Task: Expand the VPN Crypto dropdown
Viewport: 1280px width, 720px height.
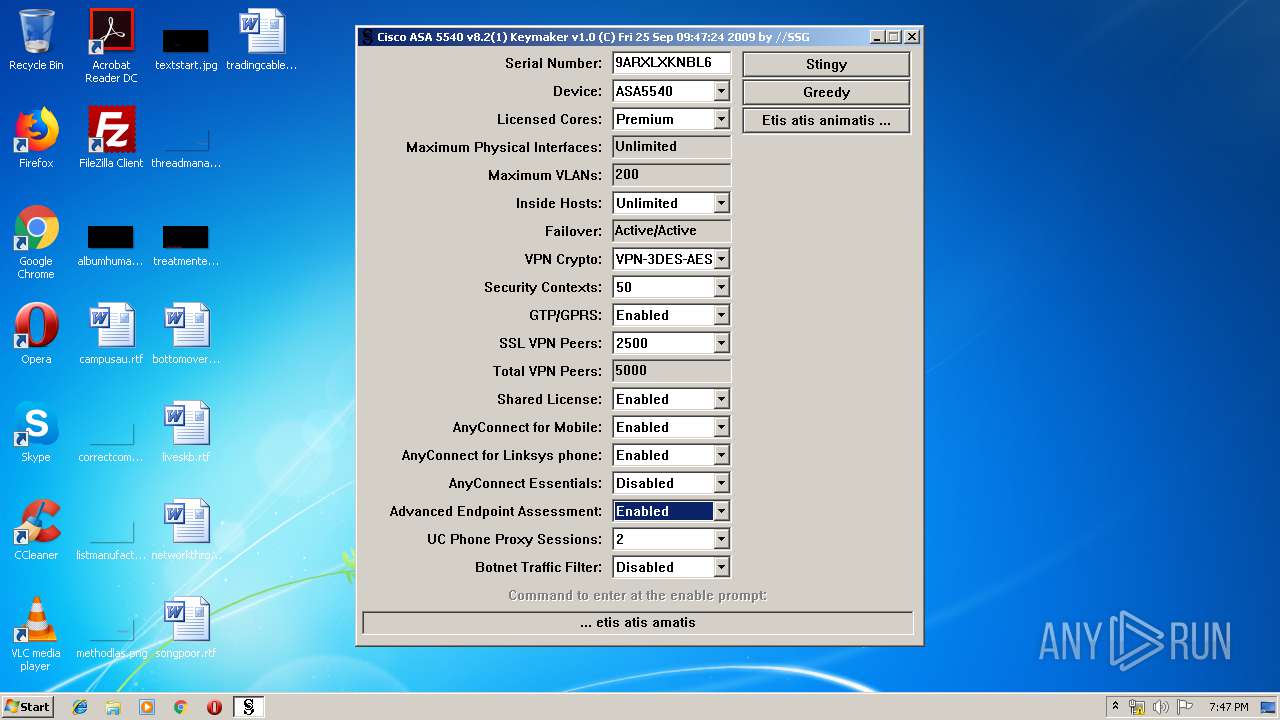Action: pos(722,259)
